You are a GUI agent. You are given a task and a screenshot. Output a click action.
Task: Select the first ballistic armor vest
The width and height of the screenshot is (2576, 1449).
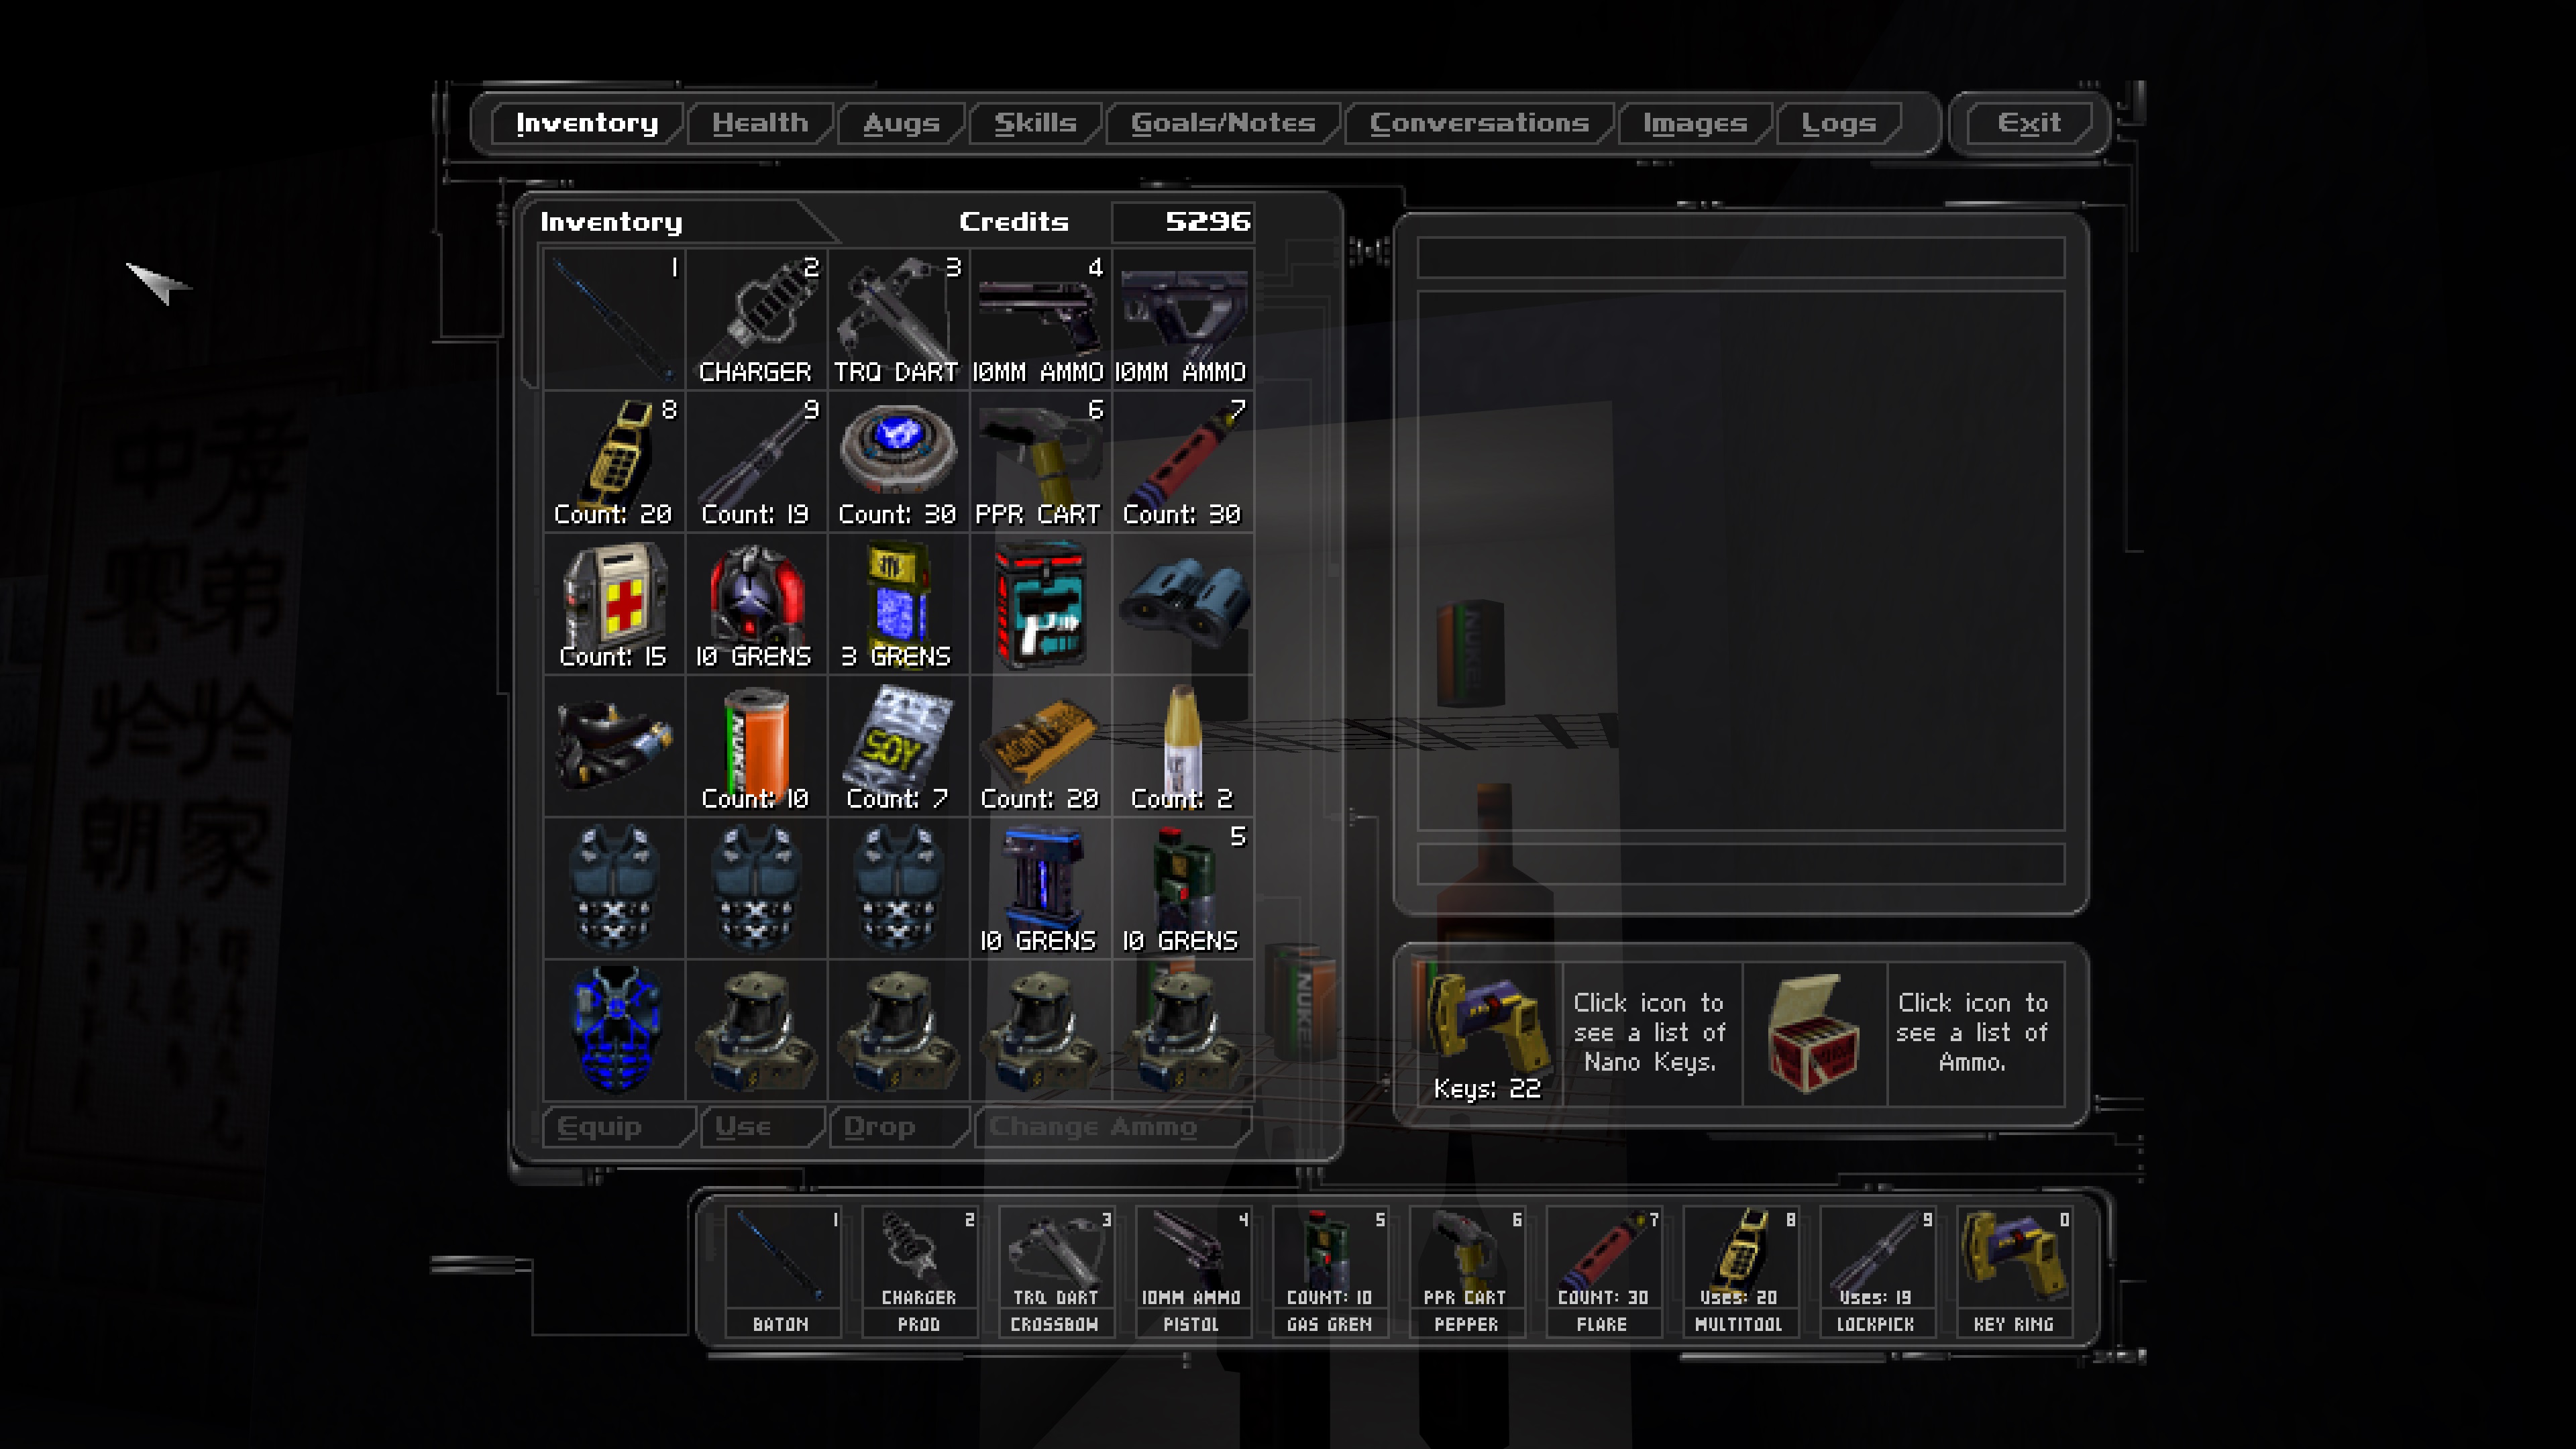click(614, 888)
